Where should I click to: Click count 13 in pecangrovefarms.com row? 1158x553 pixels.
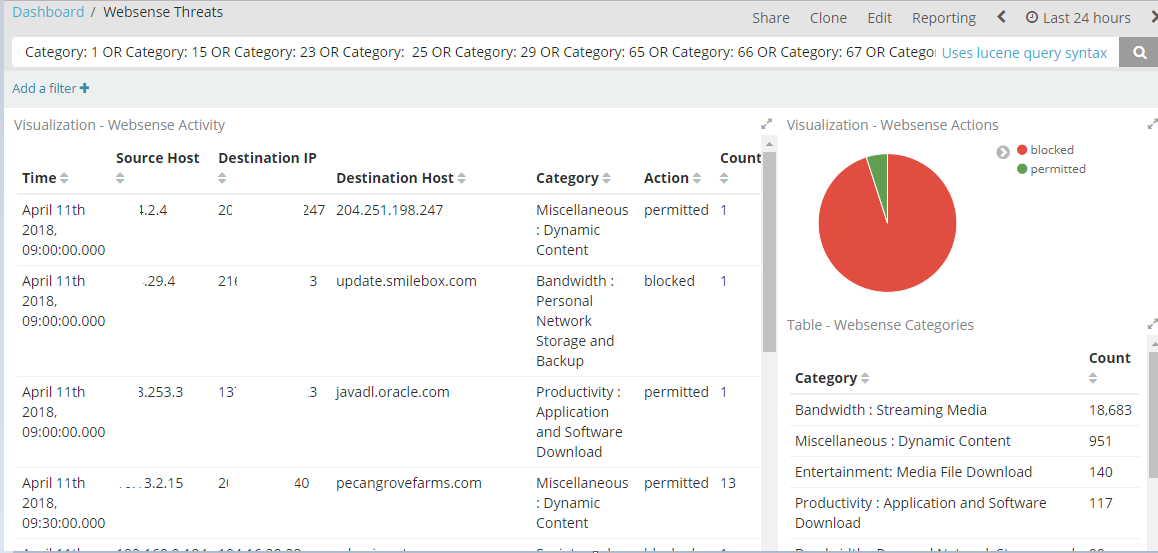point(727,483)
